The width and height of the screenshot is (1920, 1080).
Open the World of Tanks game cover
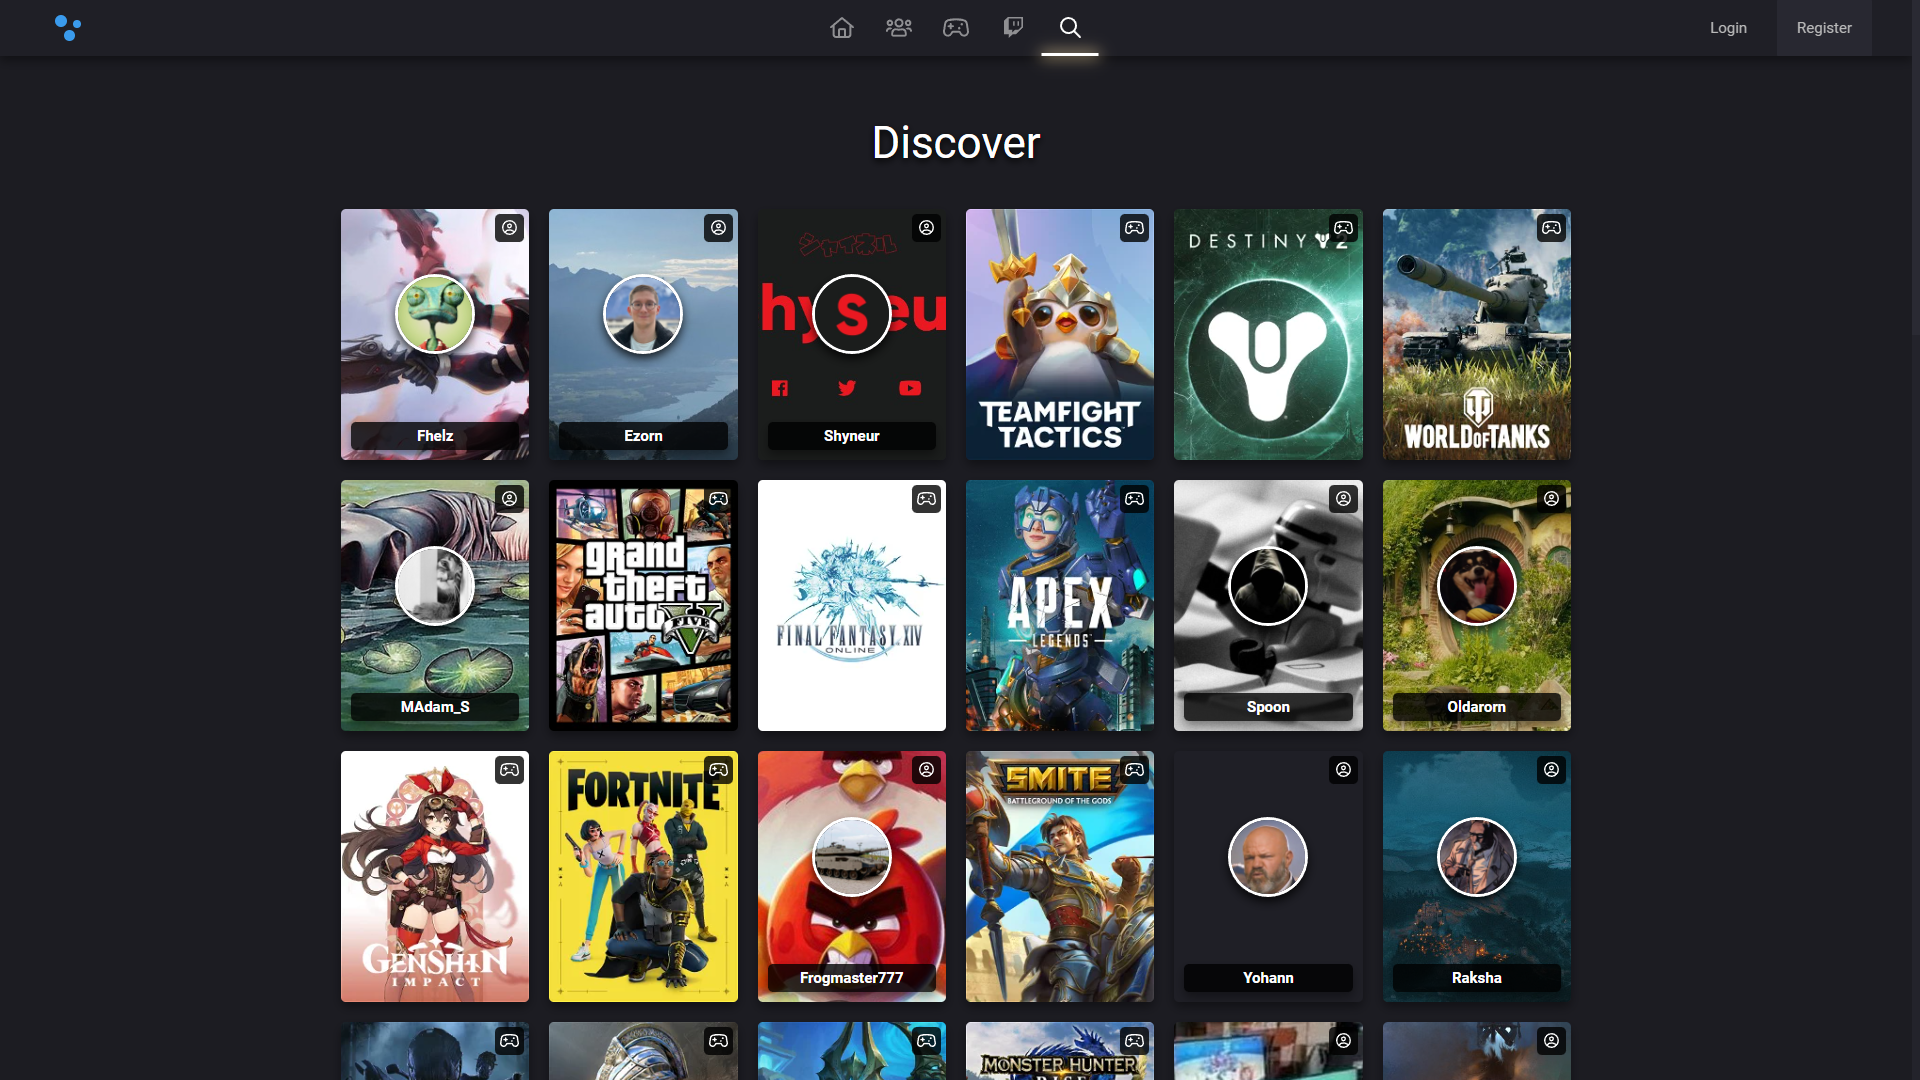point(1477,334)
